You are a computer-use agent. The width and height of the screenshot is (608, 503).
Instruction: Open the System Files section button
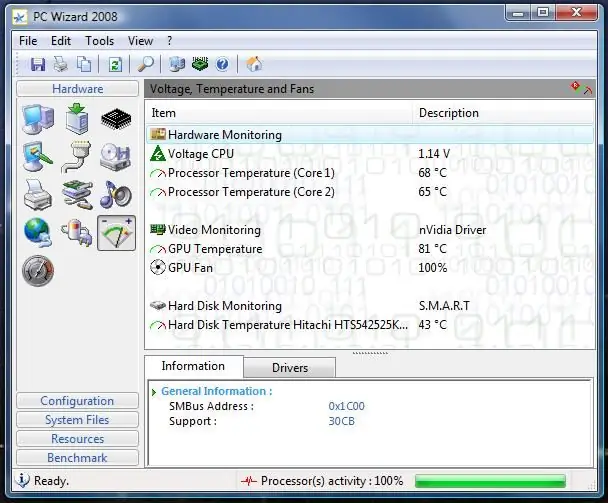pyautogui.click(x=77, y=420)
